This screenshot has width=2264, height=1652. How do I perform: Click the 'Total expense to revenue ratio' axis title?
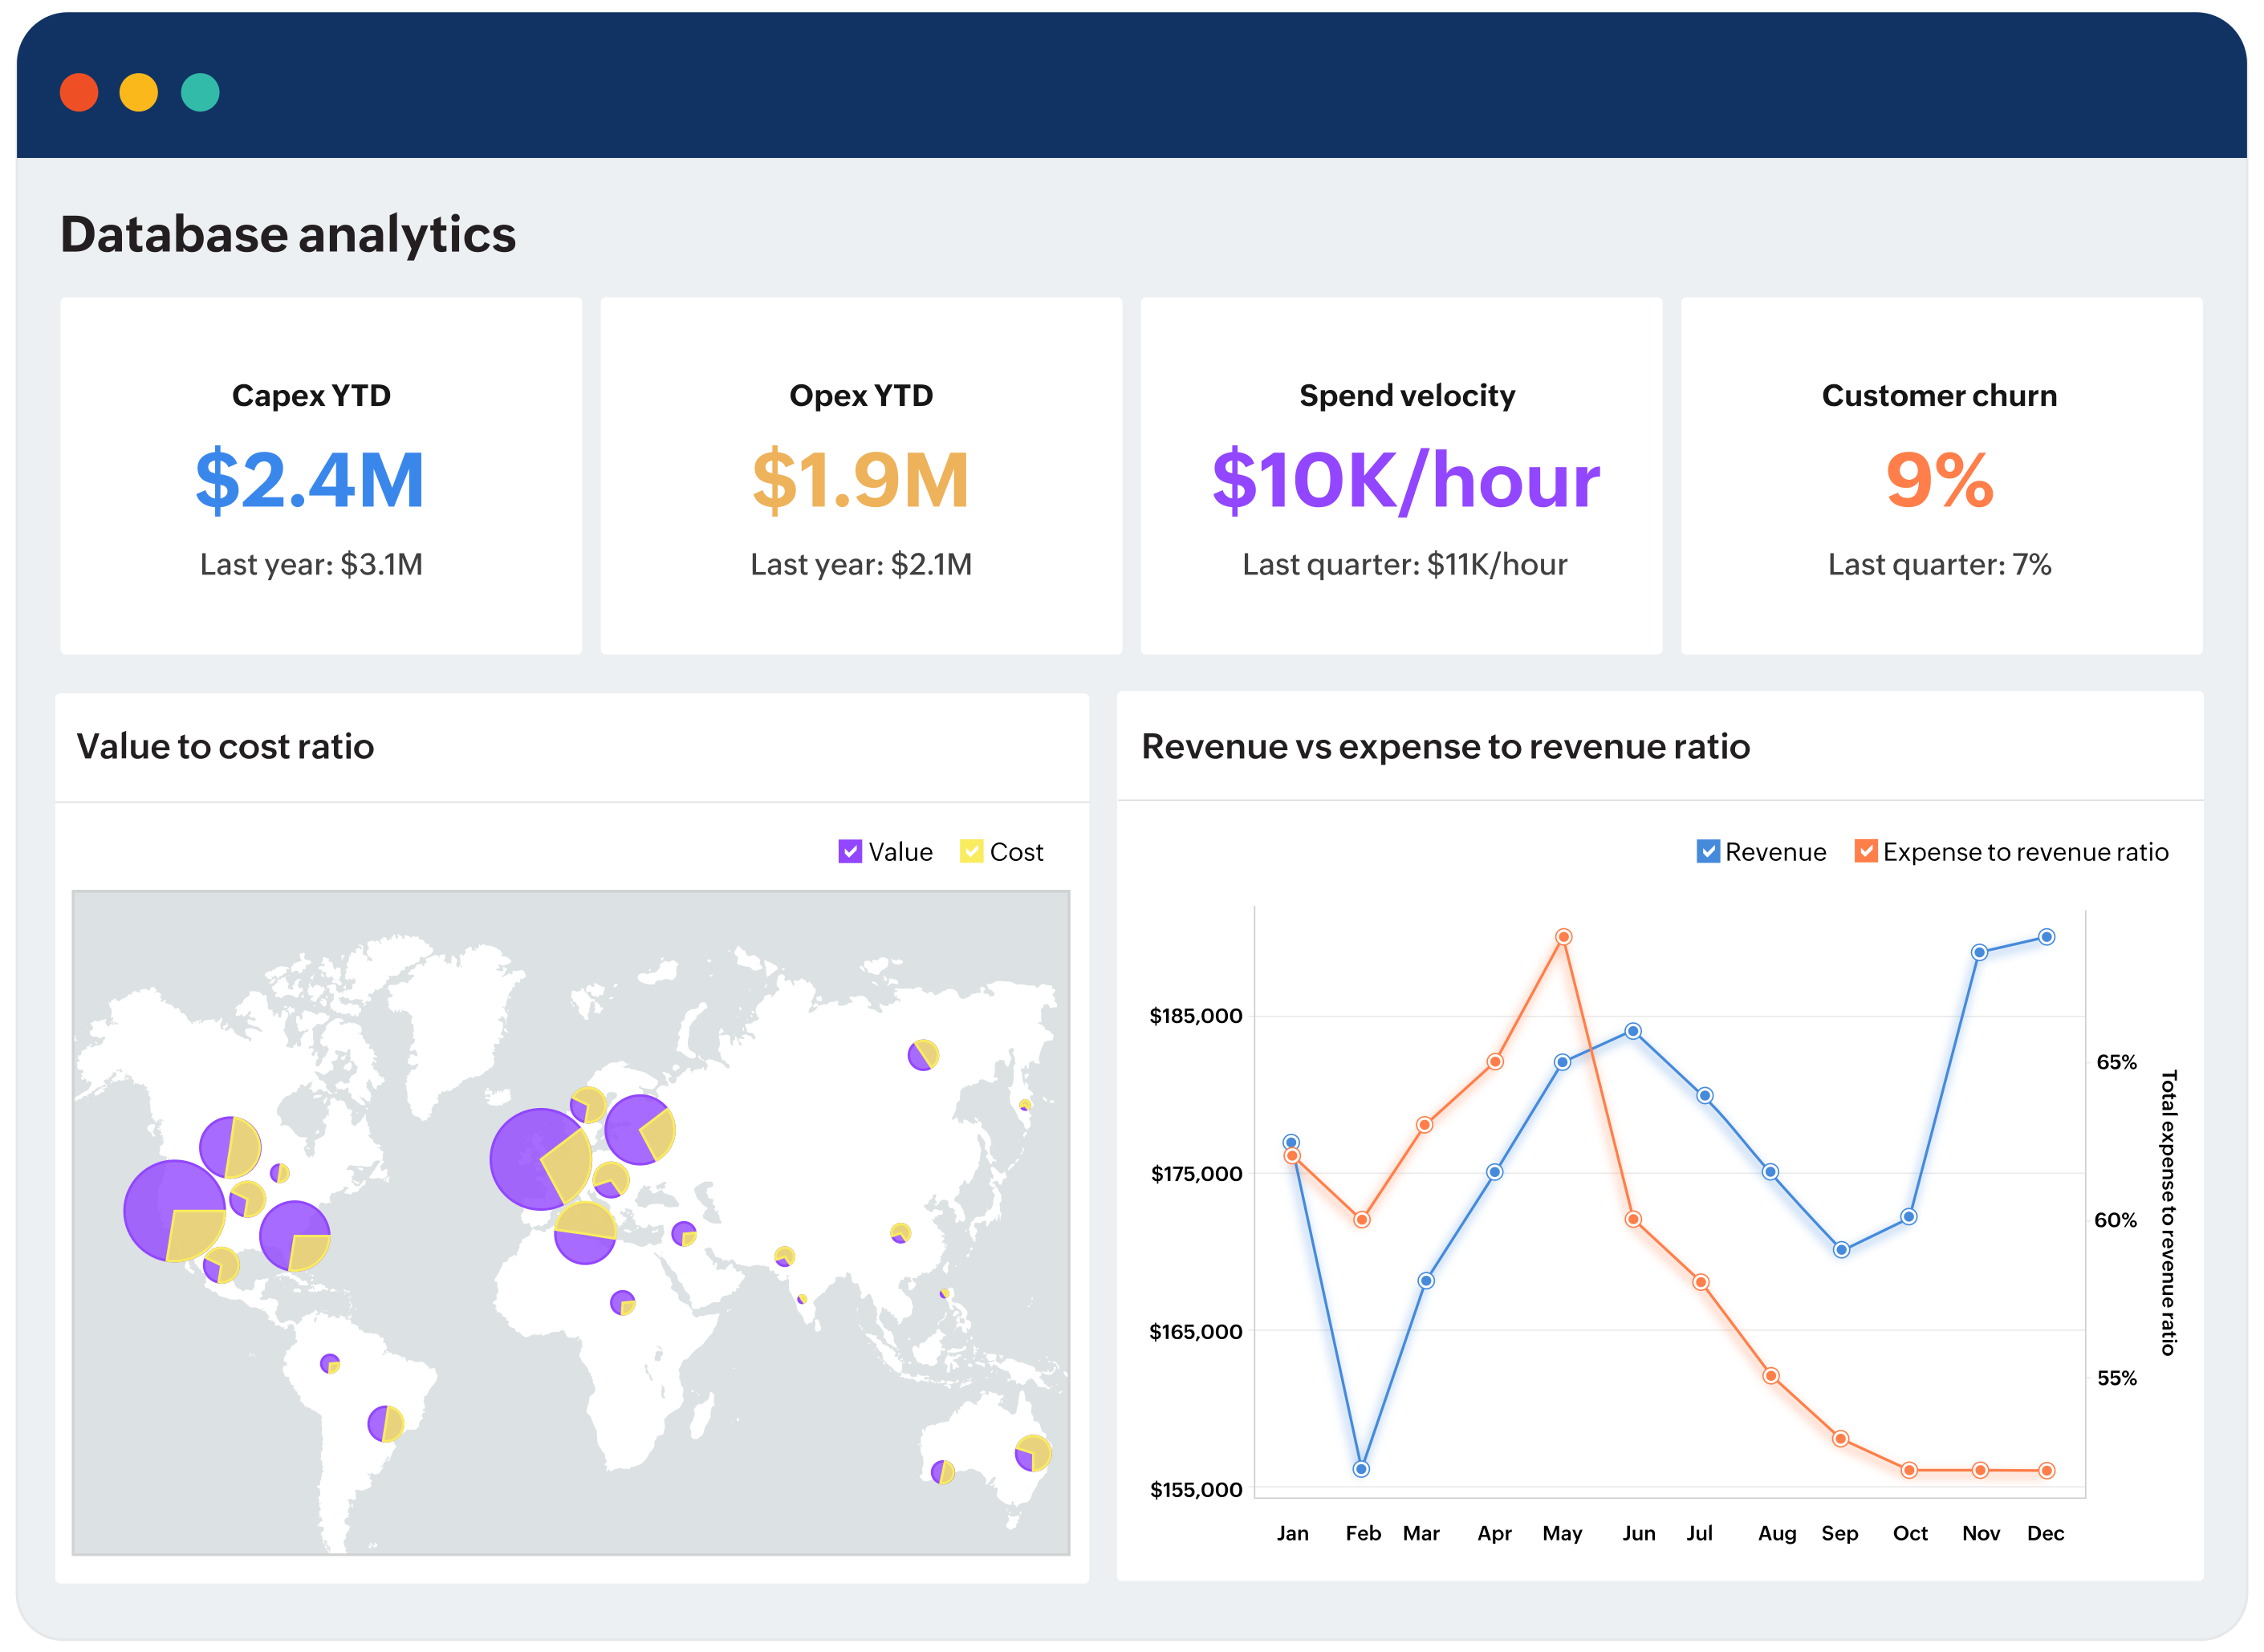point(2168,1212)
